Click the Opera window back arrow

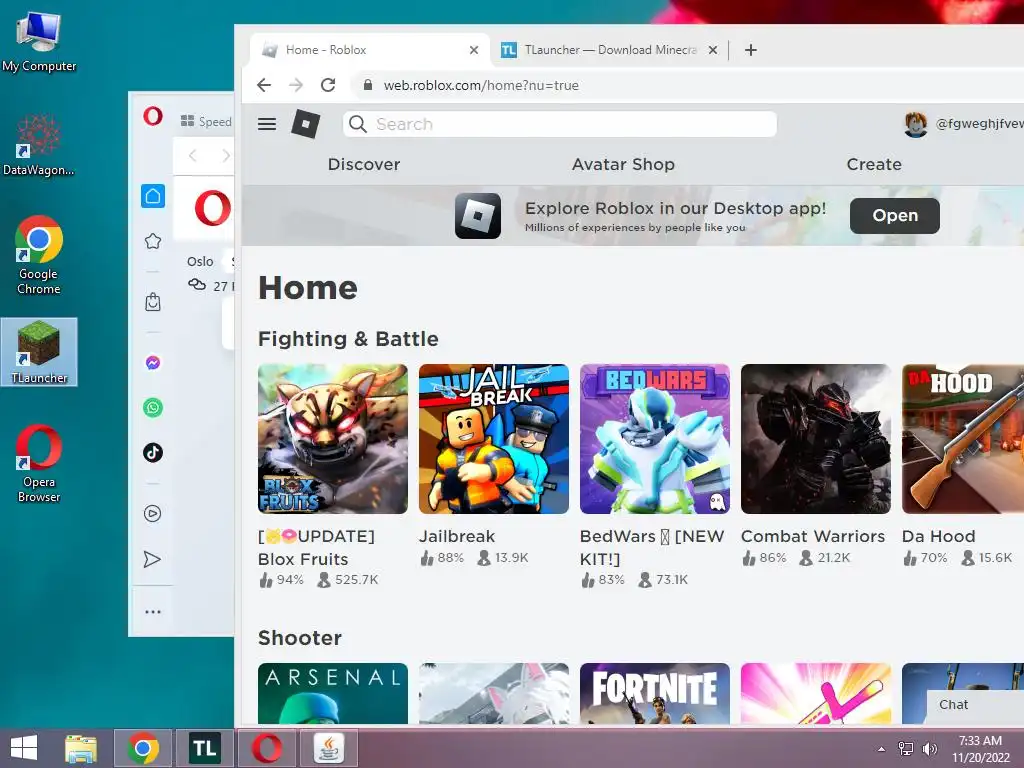point(193,155)
